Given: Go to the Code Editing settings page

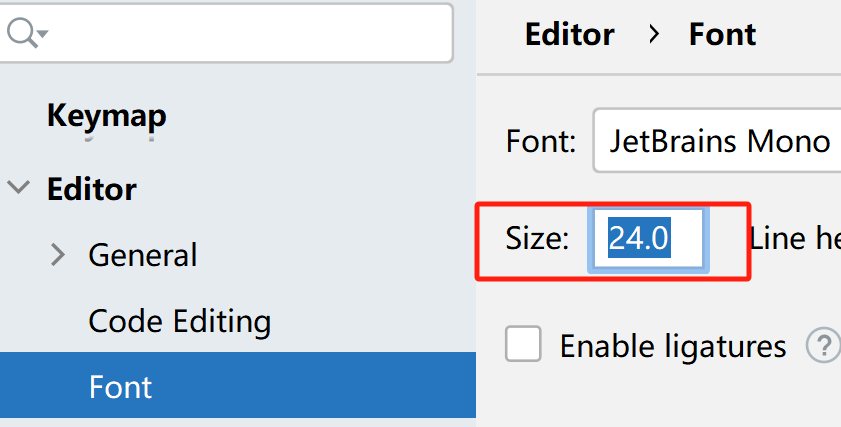Looking at the screenshot, I should [179, 321].
